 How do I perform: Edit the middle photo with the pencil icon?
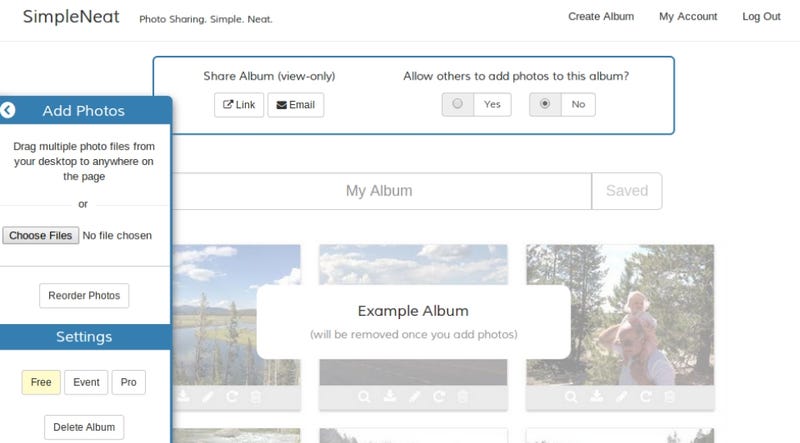[x=414, y=396]
